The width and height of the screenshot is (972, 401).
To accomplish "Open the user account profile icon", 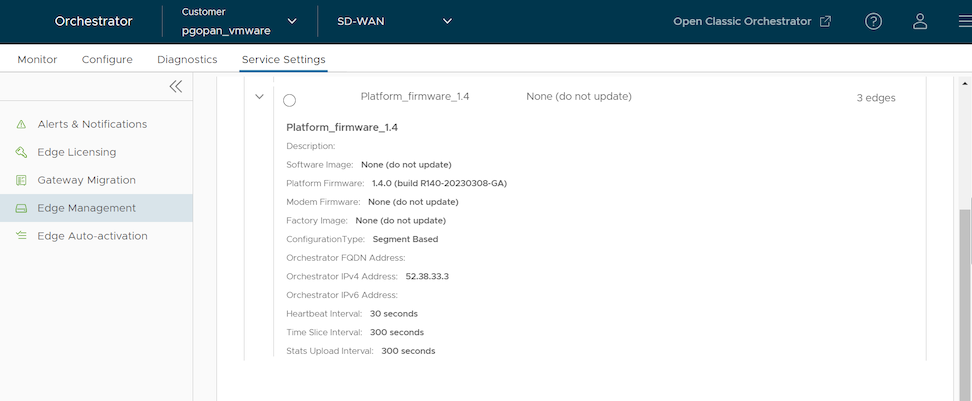I will point(920,21).
